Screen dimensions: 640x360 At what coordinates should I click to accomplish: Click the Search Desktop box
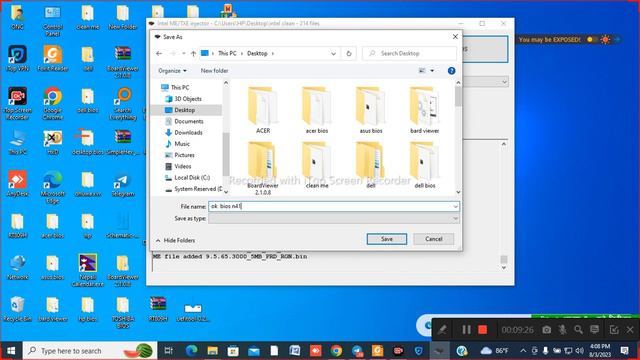pos(409,53)
